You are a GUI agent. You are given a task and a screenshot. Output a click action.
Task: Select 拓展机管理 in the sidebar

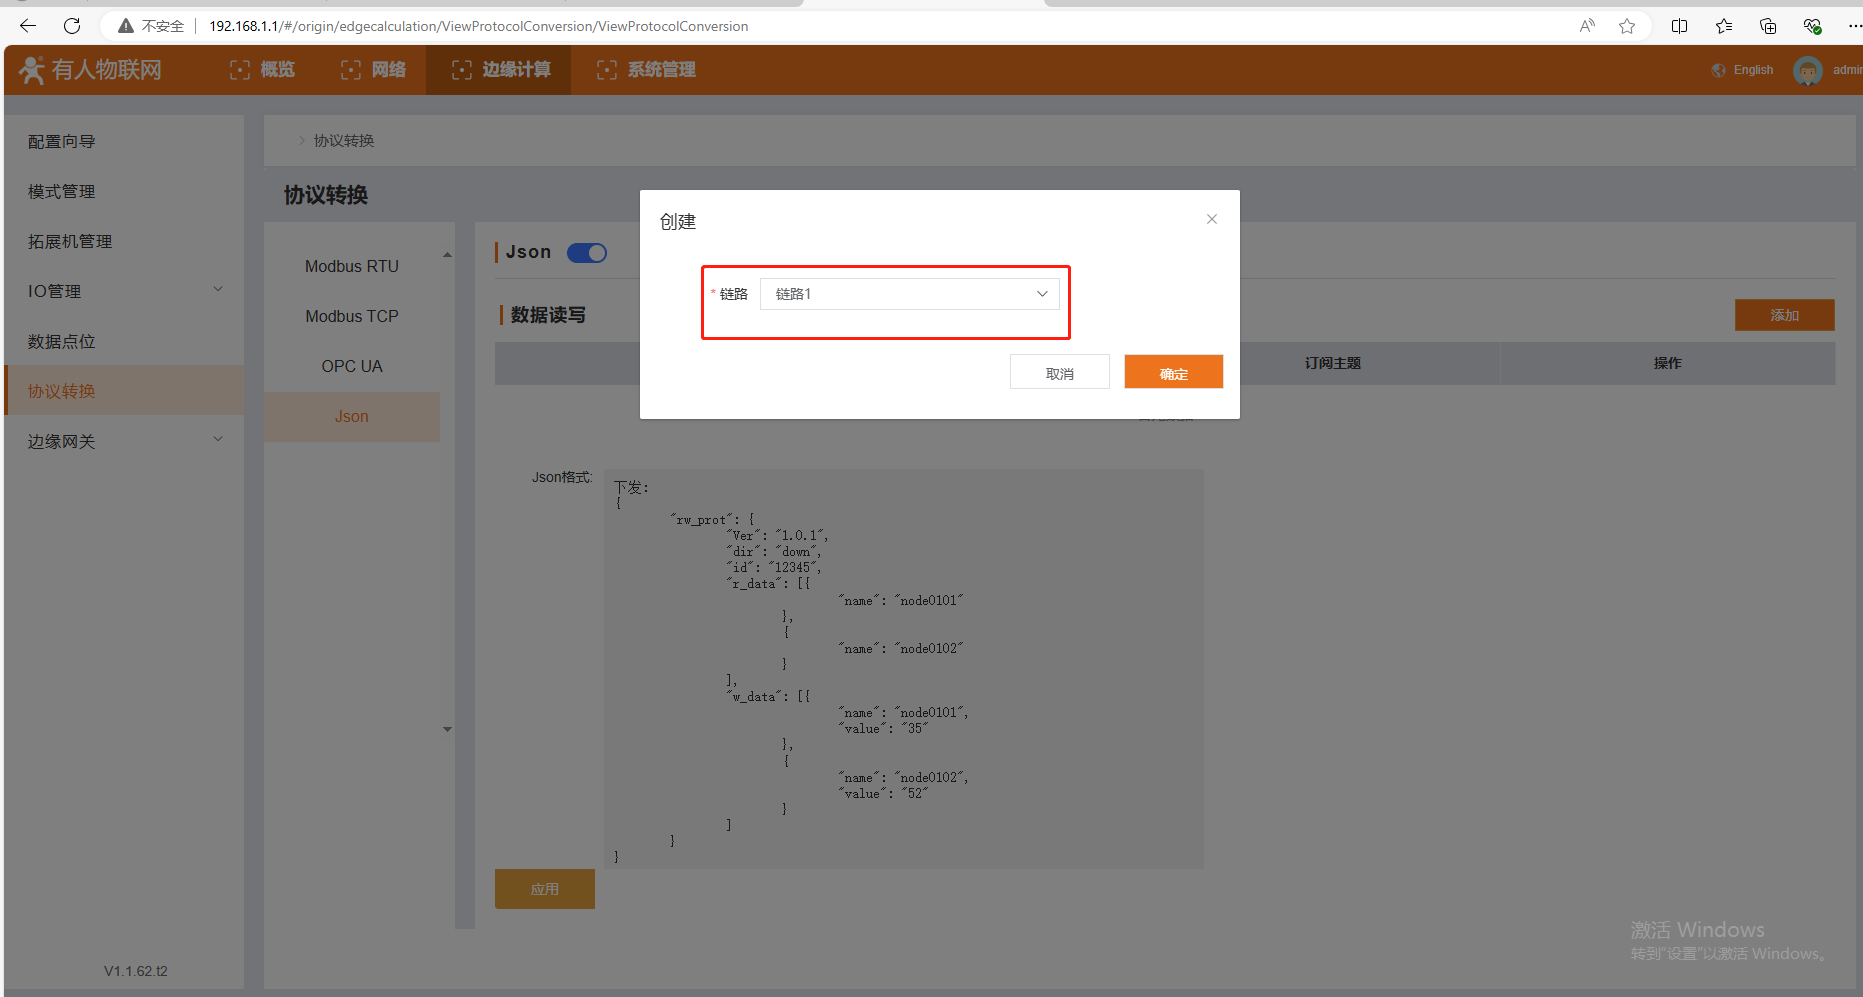pos(70,241)
